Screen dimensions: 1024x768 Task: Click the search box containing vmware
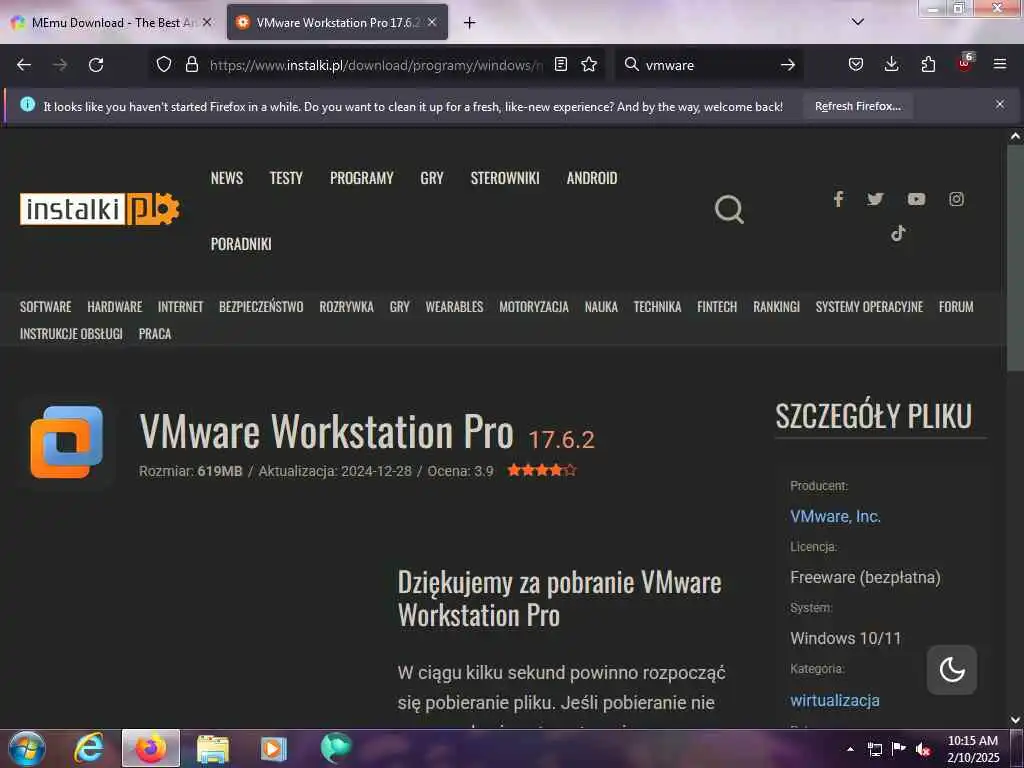pos(709,65)
